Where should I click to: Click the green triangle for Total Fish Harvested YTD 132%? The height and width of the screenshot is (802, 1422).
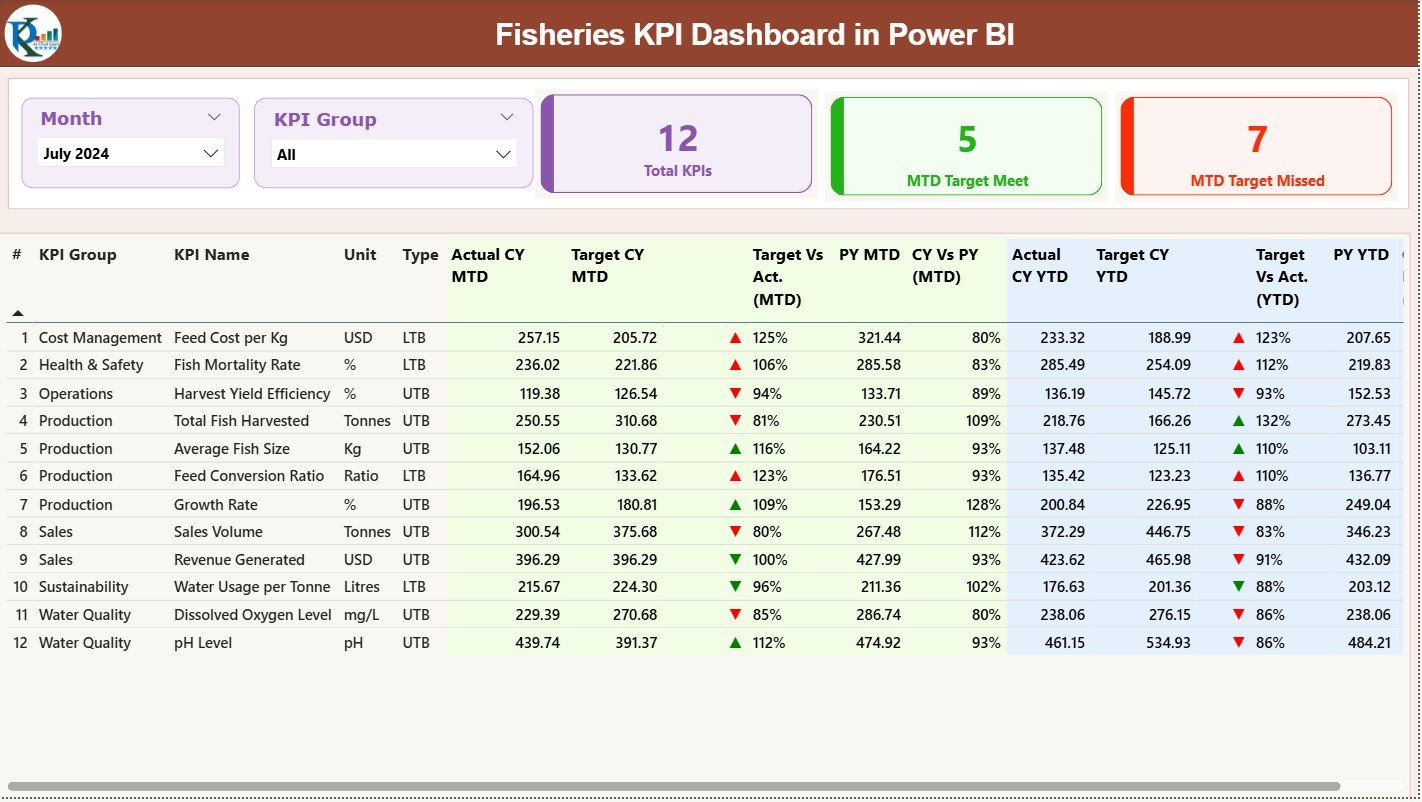(1238, 420)
